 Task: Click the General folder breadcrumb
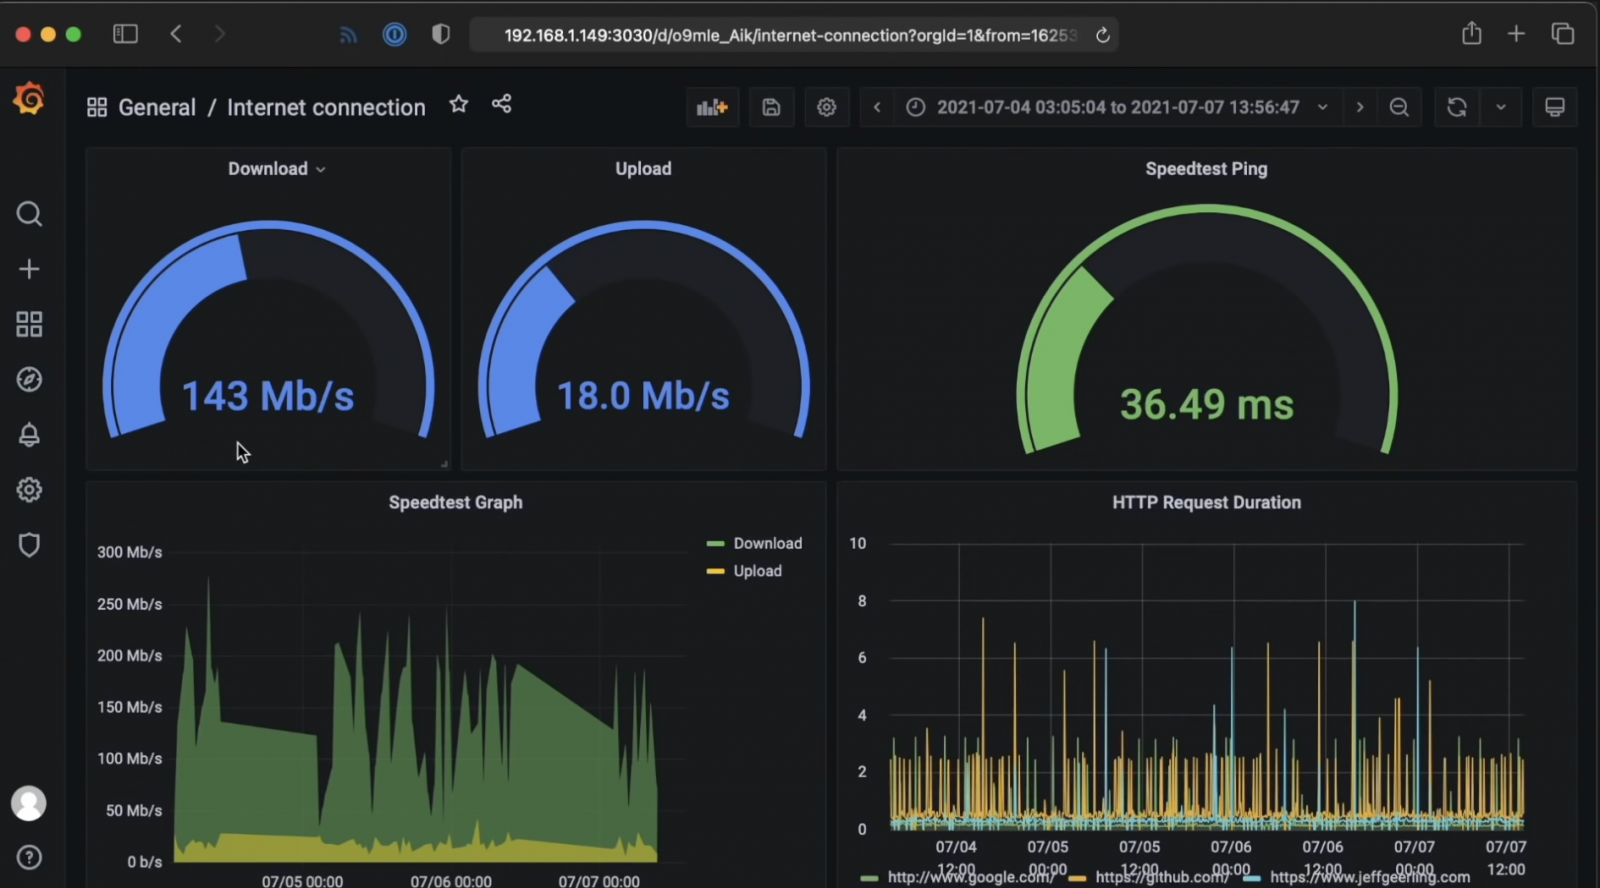click(156, 107)
